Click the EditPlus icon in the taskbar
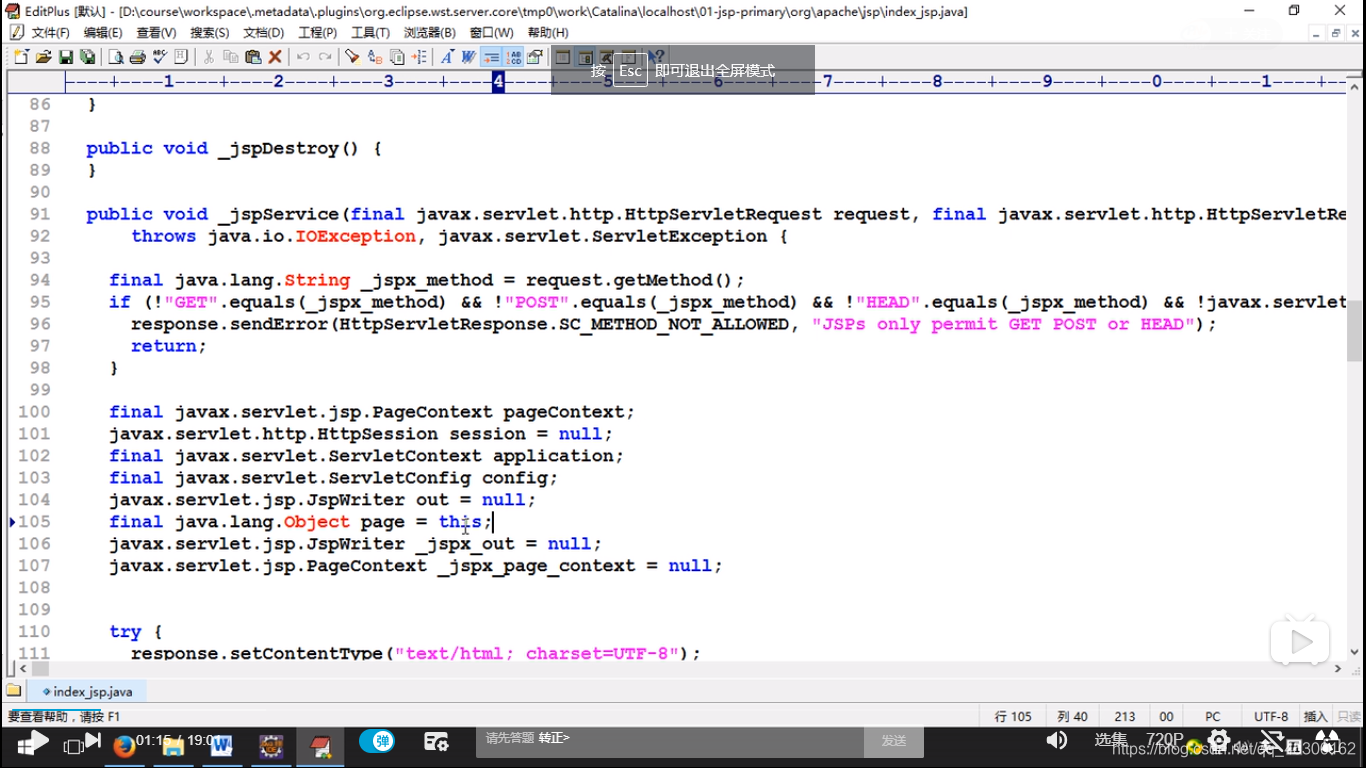This screenshot has width=1366, height=768. point(320,746)
